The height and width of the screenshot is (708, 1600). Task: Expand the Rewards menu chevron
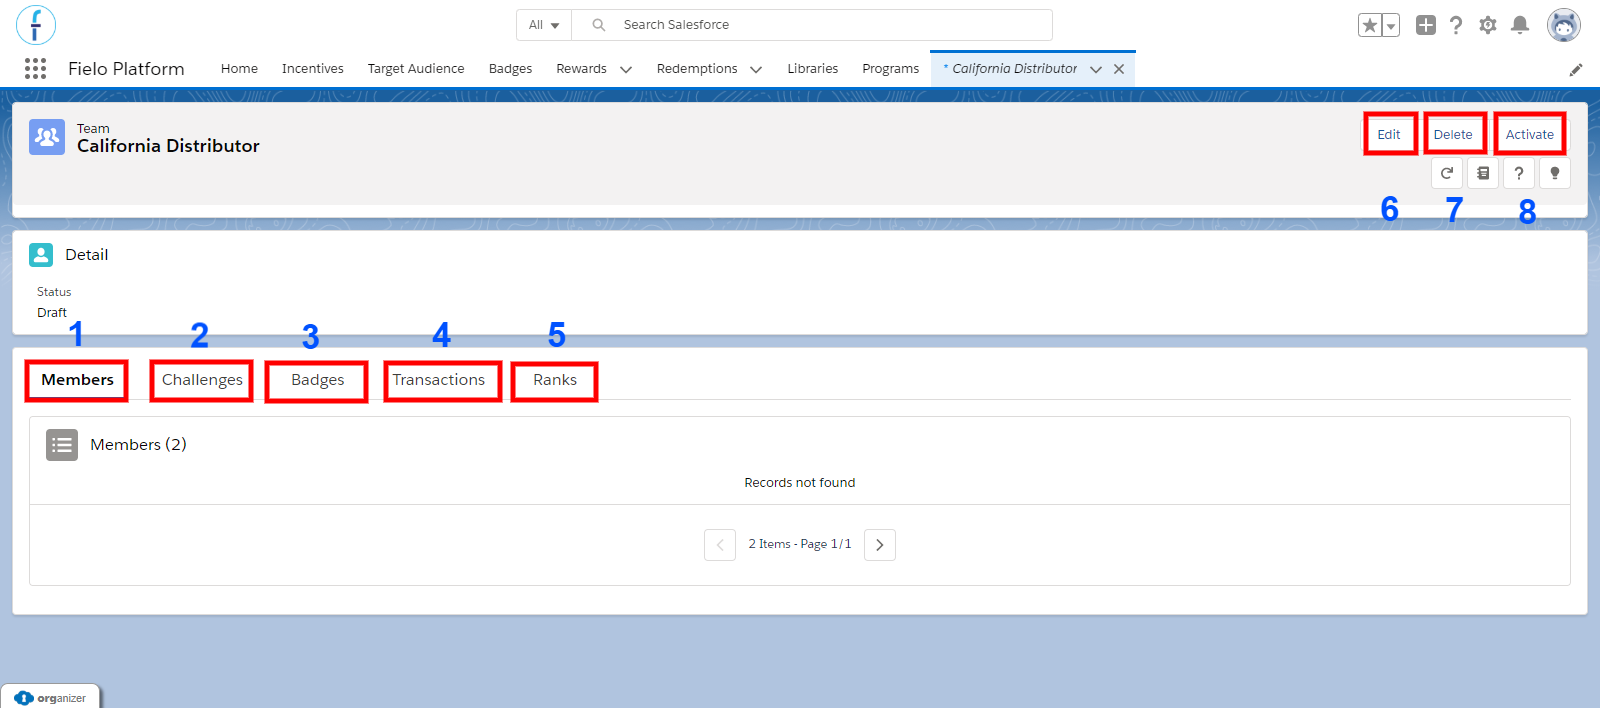[x=626, y=69]
